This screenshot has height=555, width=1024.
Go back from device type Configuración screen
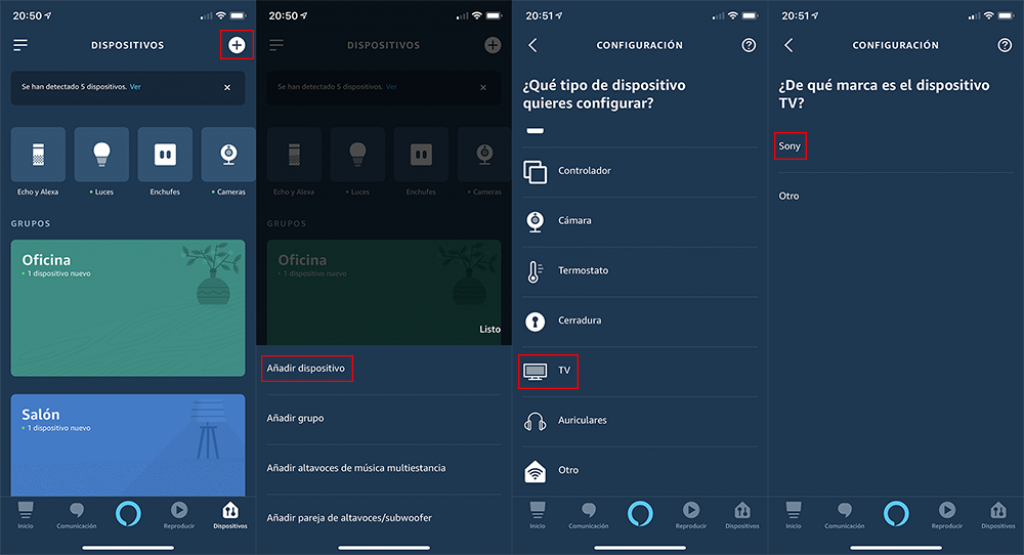pyautogui.click(x=533, y=45)
